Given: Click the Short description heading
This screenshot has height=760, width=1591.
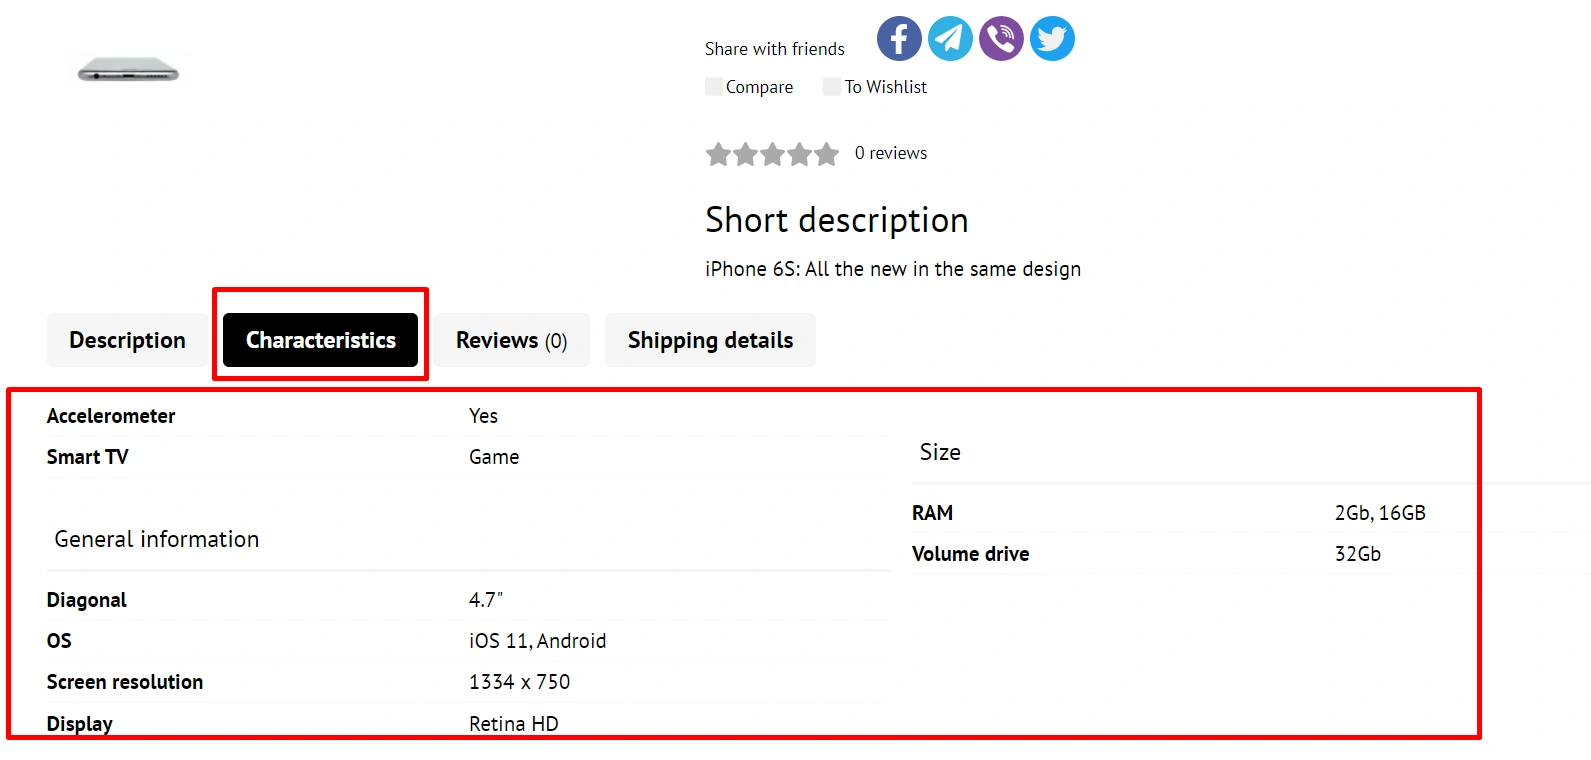Looking at the screenshot, I should pos(836,220).
